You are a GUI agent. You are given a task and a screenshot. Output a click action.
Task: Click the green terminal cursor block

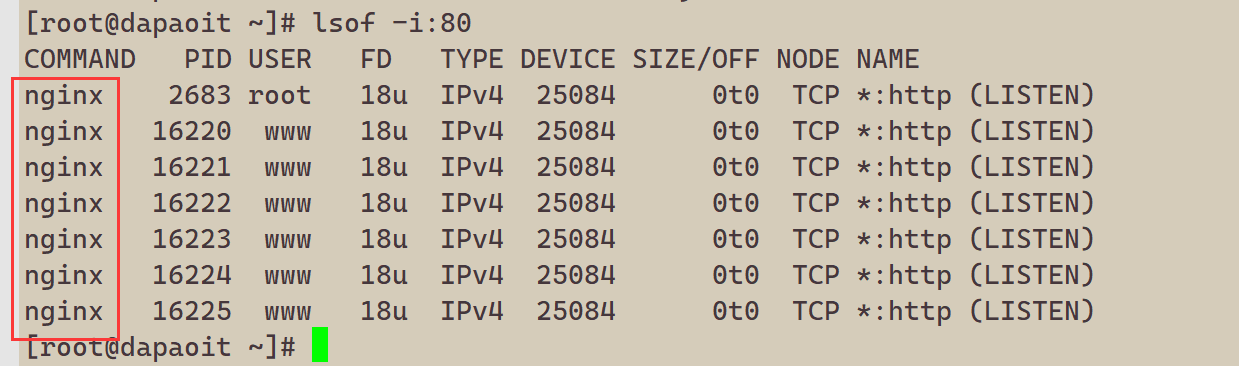[319, 345]
